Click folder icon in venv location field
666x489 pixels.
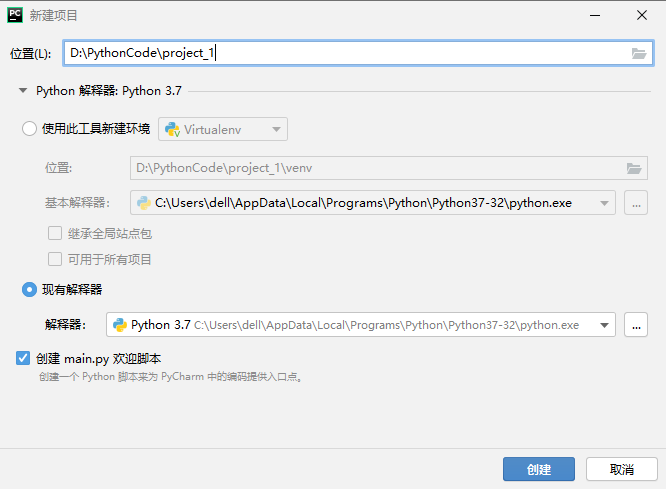click(x=633, y=168)
